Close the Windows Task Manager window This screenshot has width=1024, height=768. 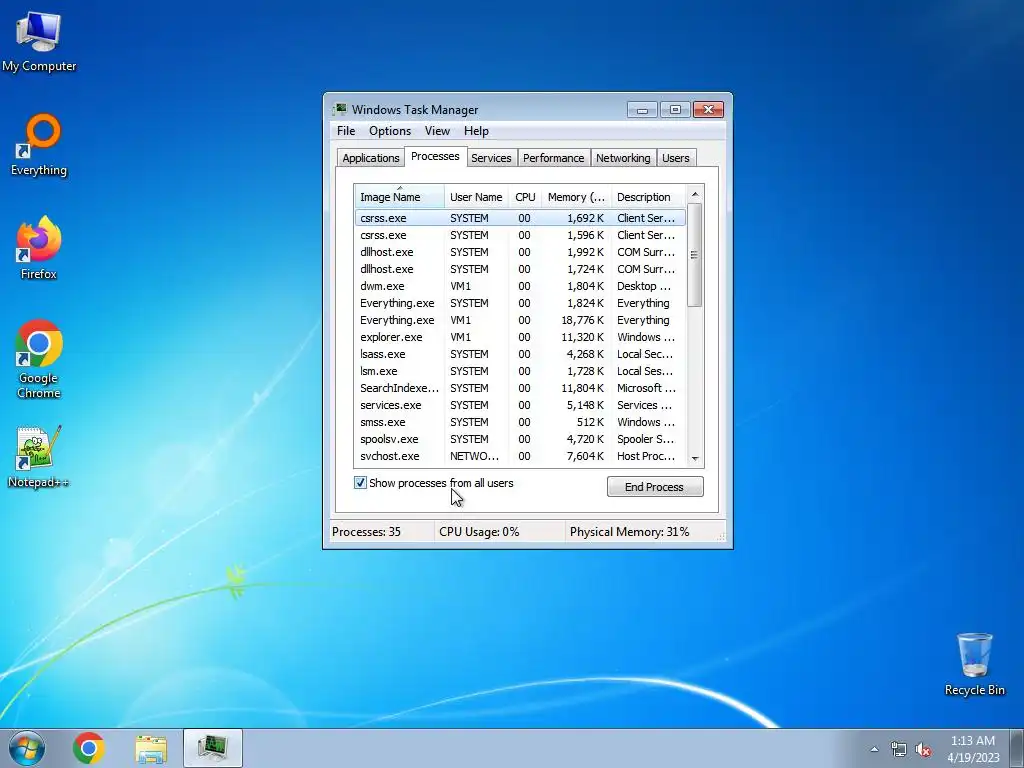[709, 110]
